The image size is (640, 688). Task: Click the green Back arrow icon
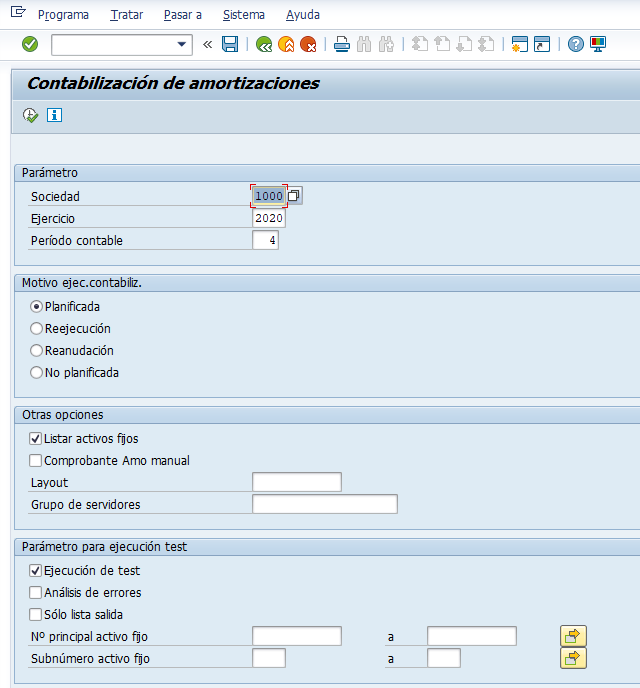(x=264, y=44)
